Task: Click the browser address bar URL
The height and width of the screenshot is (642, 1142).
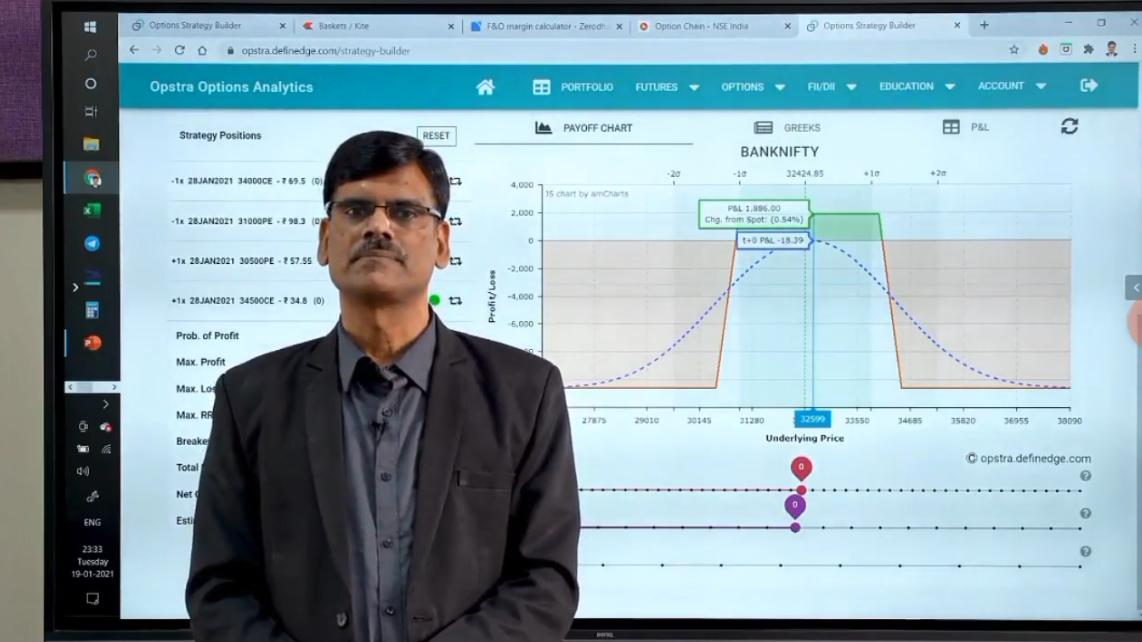Action: 326,51
